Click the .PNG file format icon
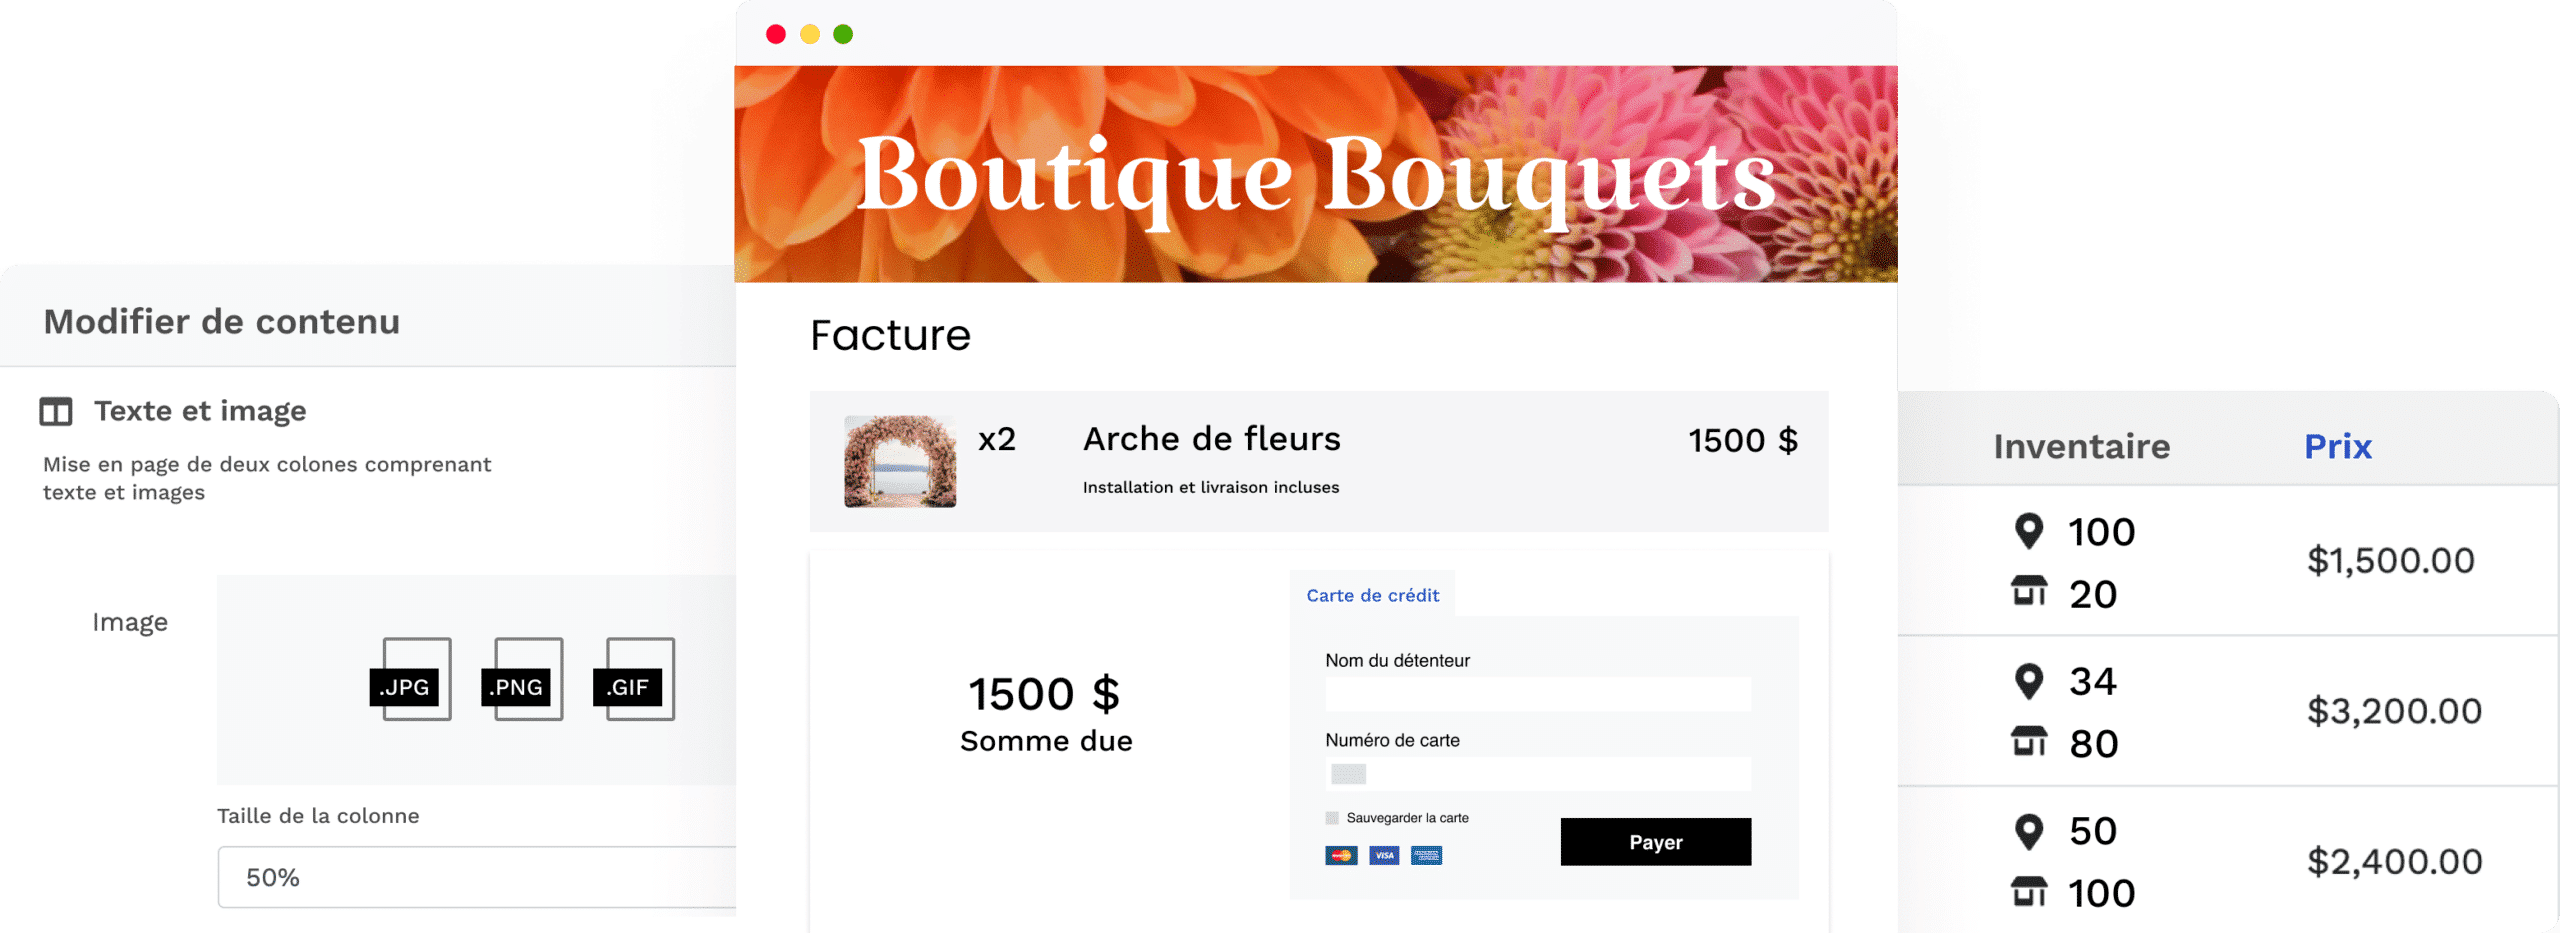2560x933 pixels. click(522, 679)
